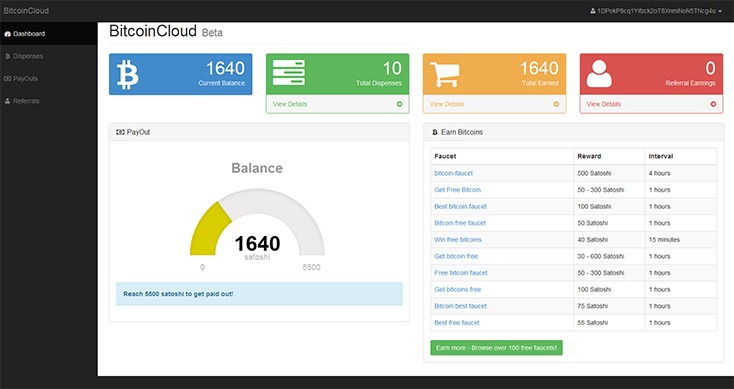Viewport: 734px width, 389px height.
Task: Click the user silhouette icon on Referral Earnings card
Action: pos(599,73)
